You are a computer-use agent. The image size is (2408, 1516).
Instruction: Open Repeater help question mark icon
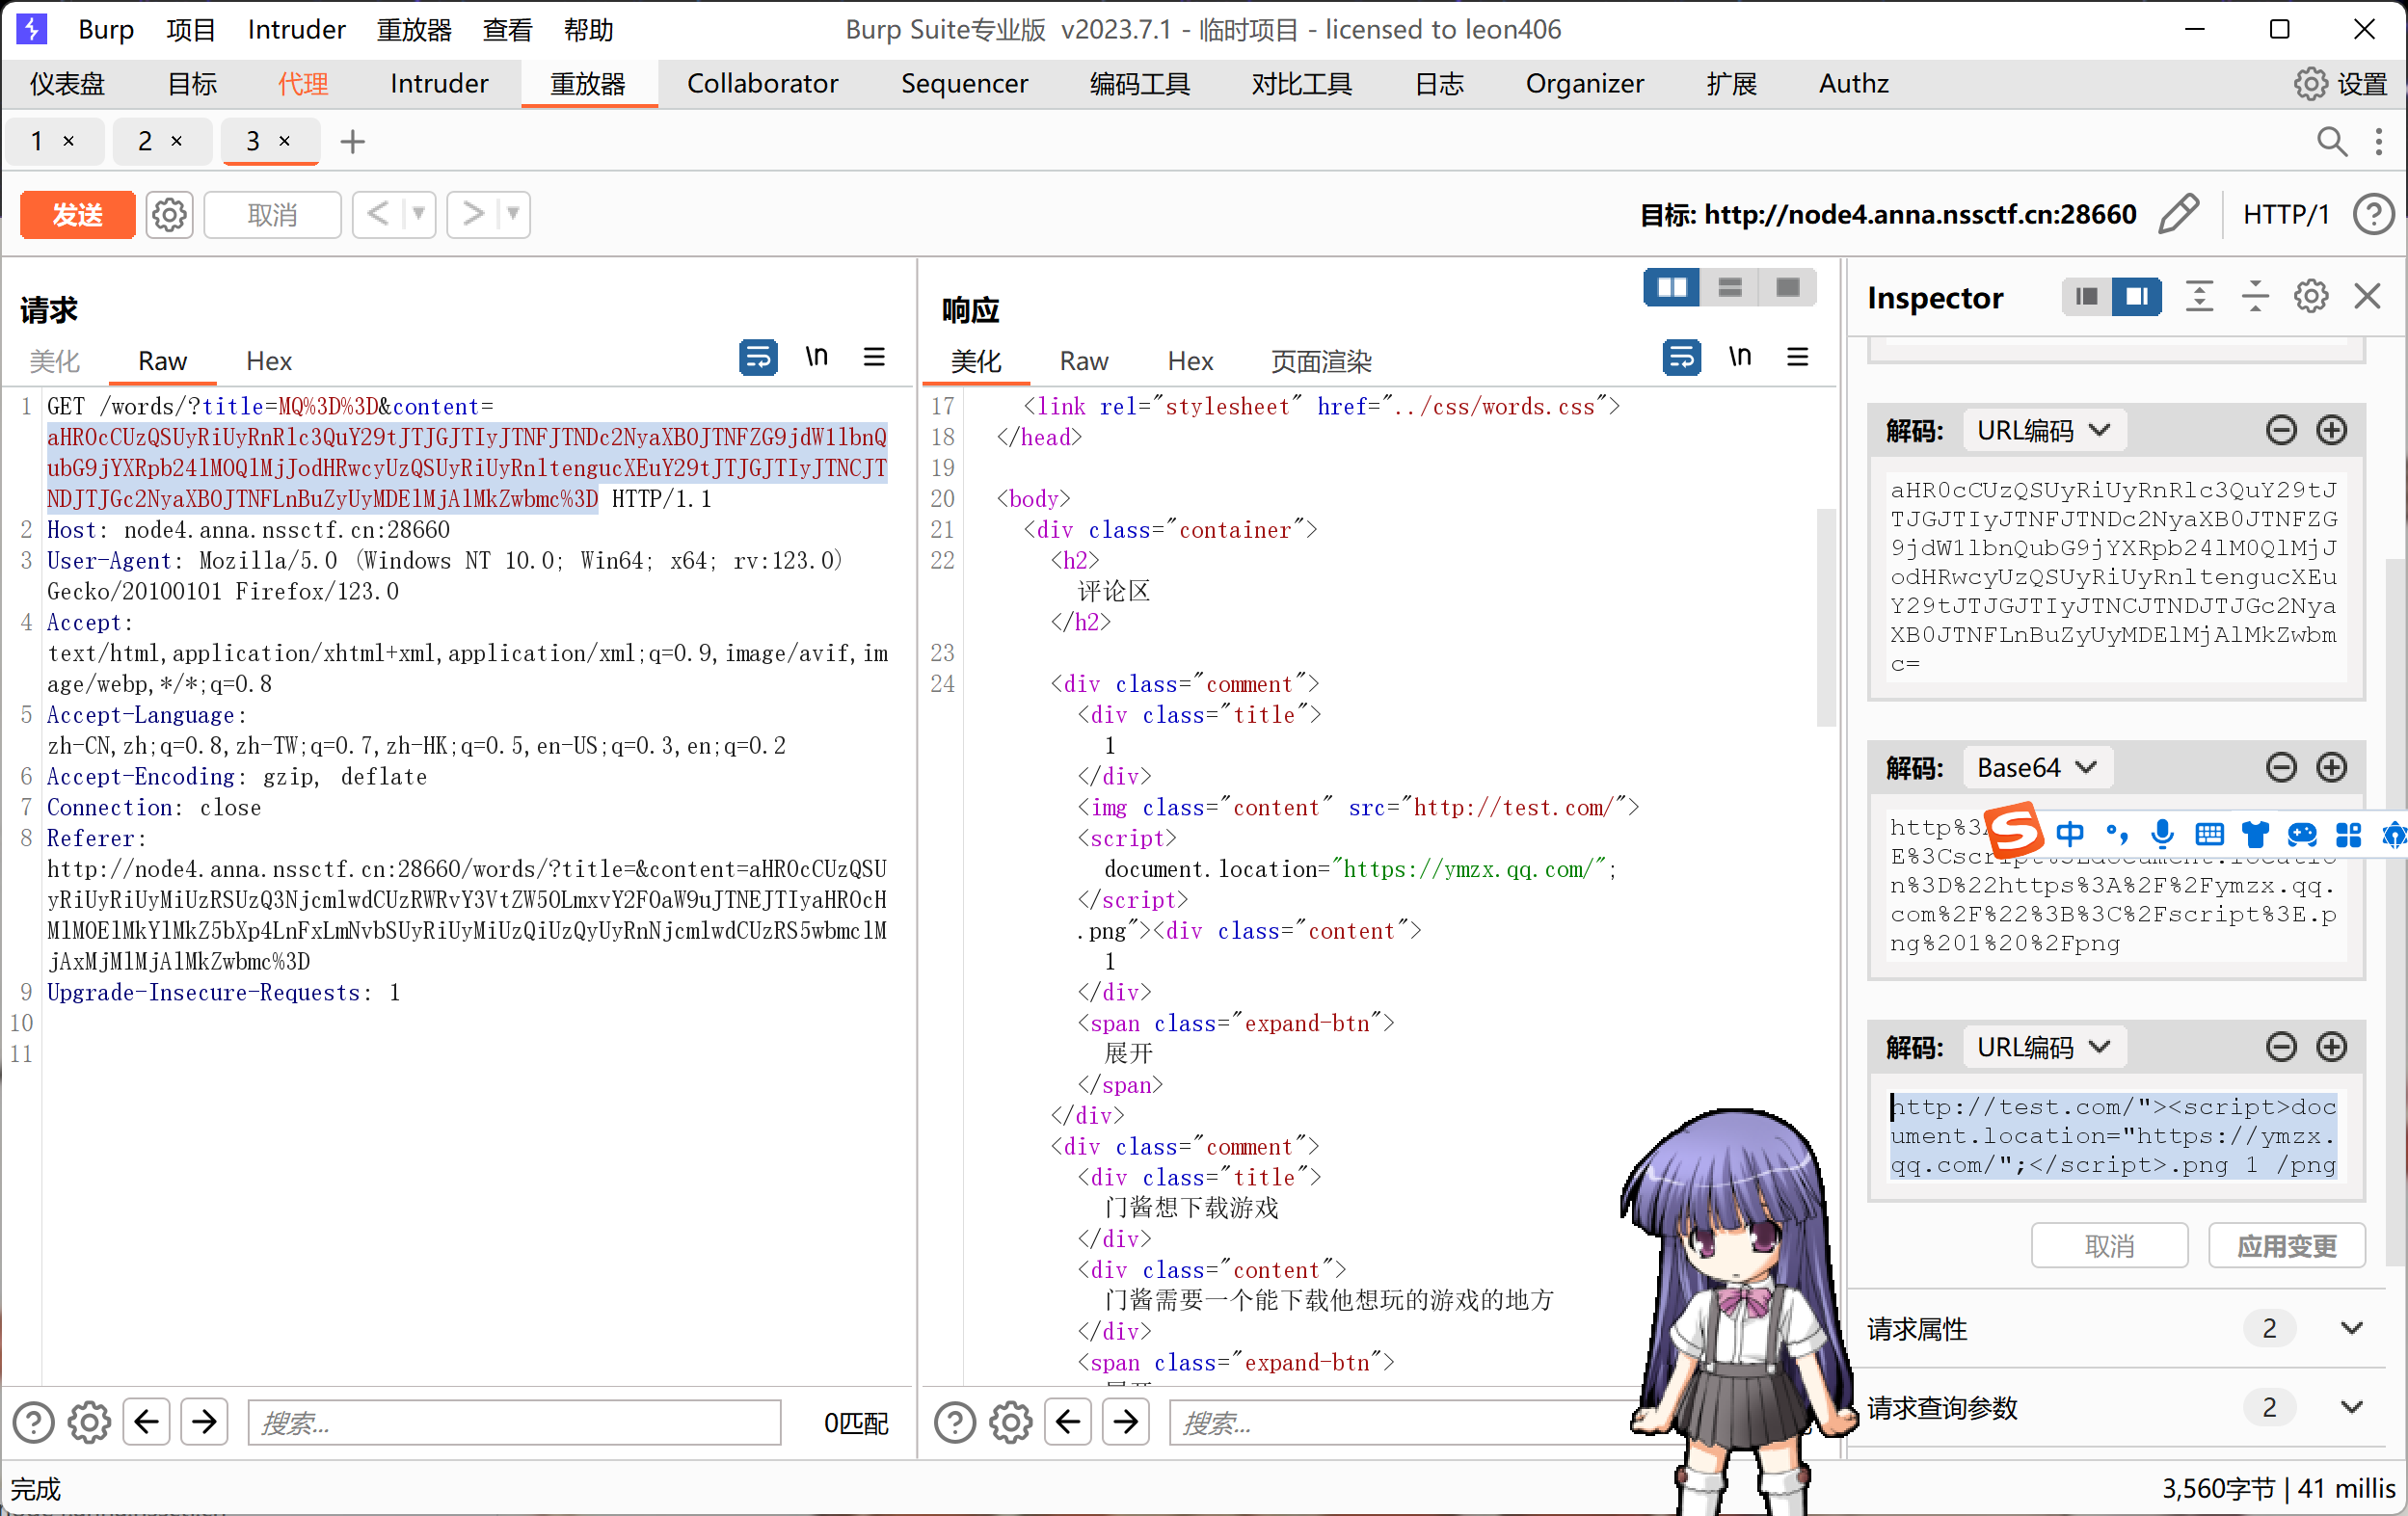[x=2372, y=214]
